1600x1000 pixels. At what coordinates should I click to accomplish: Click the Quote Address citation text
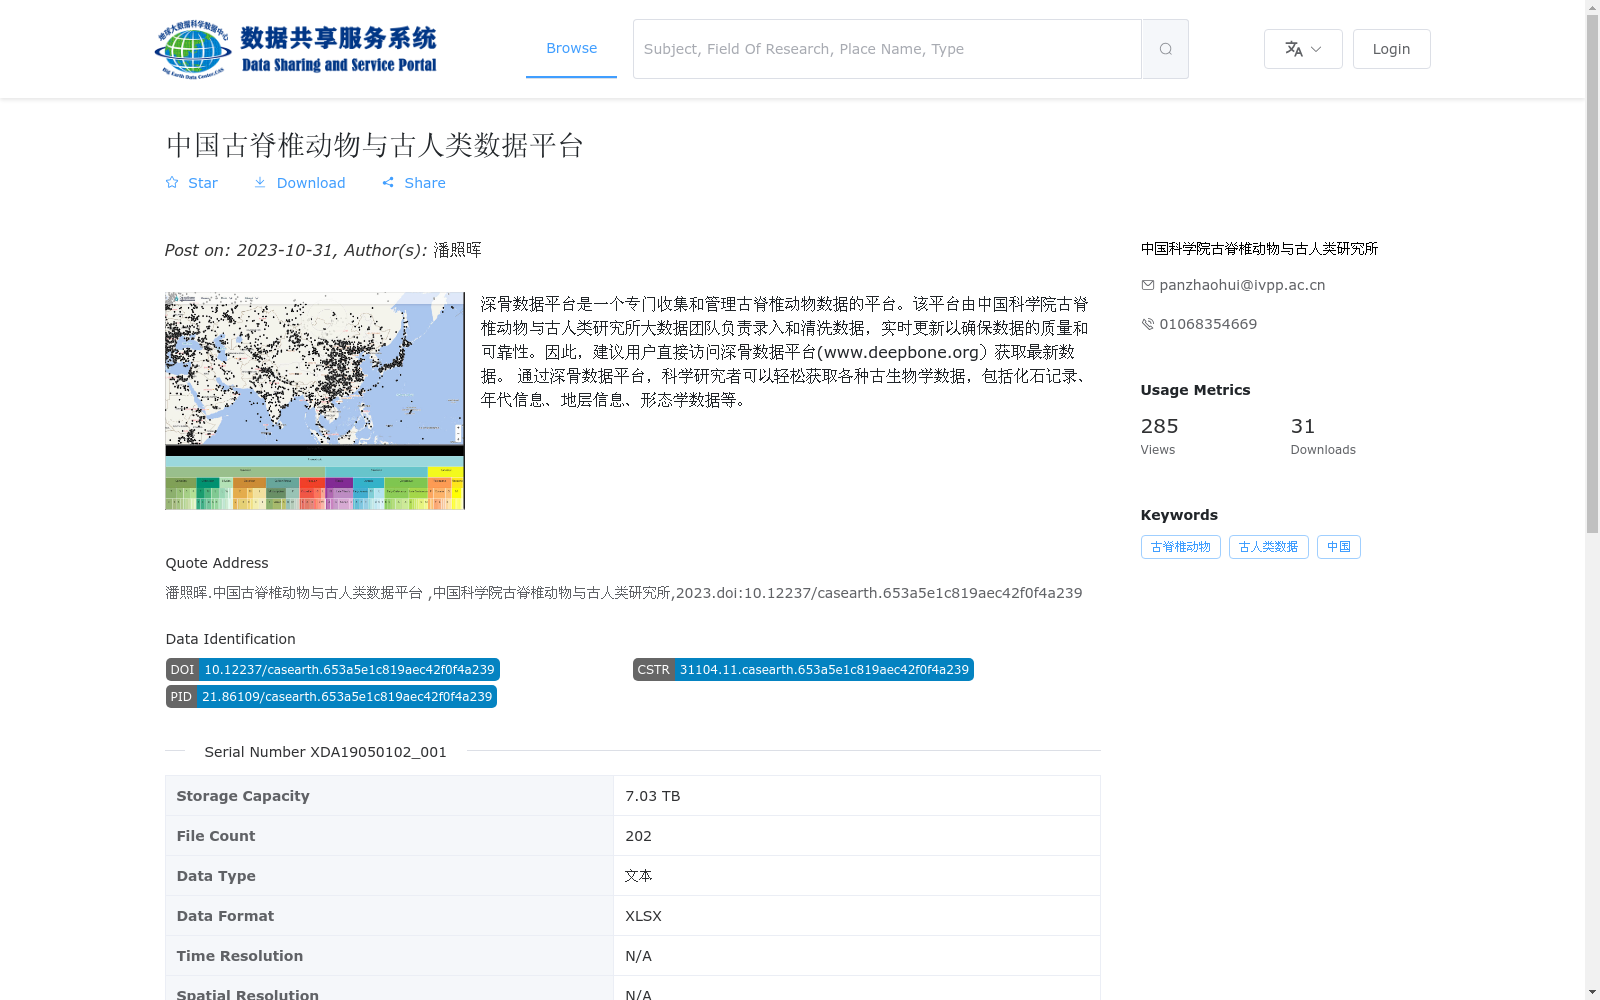[x=624, y=593]
